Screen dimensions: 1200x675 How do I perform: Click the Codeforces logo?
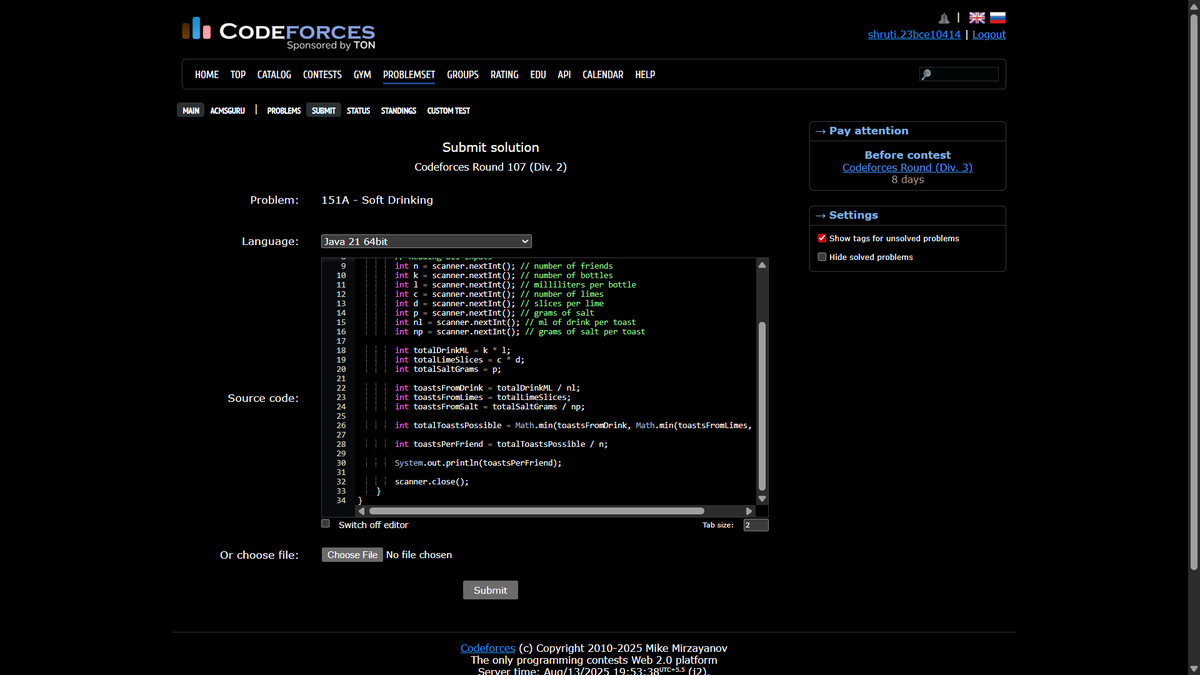click(279, 32)
